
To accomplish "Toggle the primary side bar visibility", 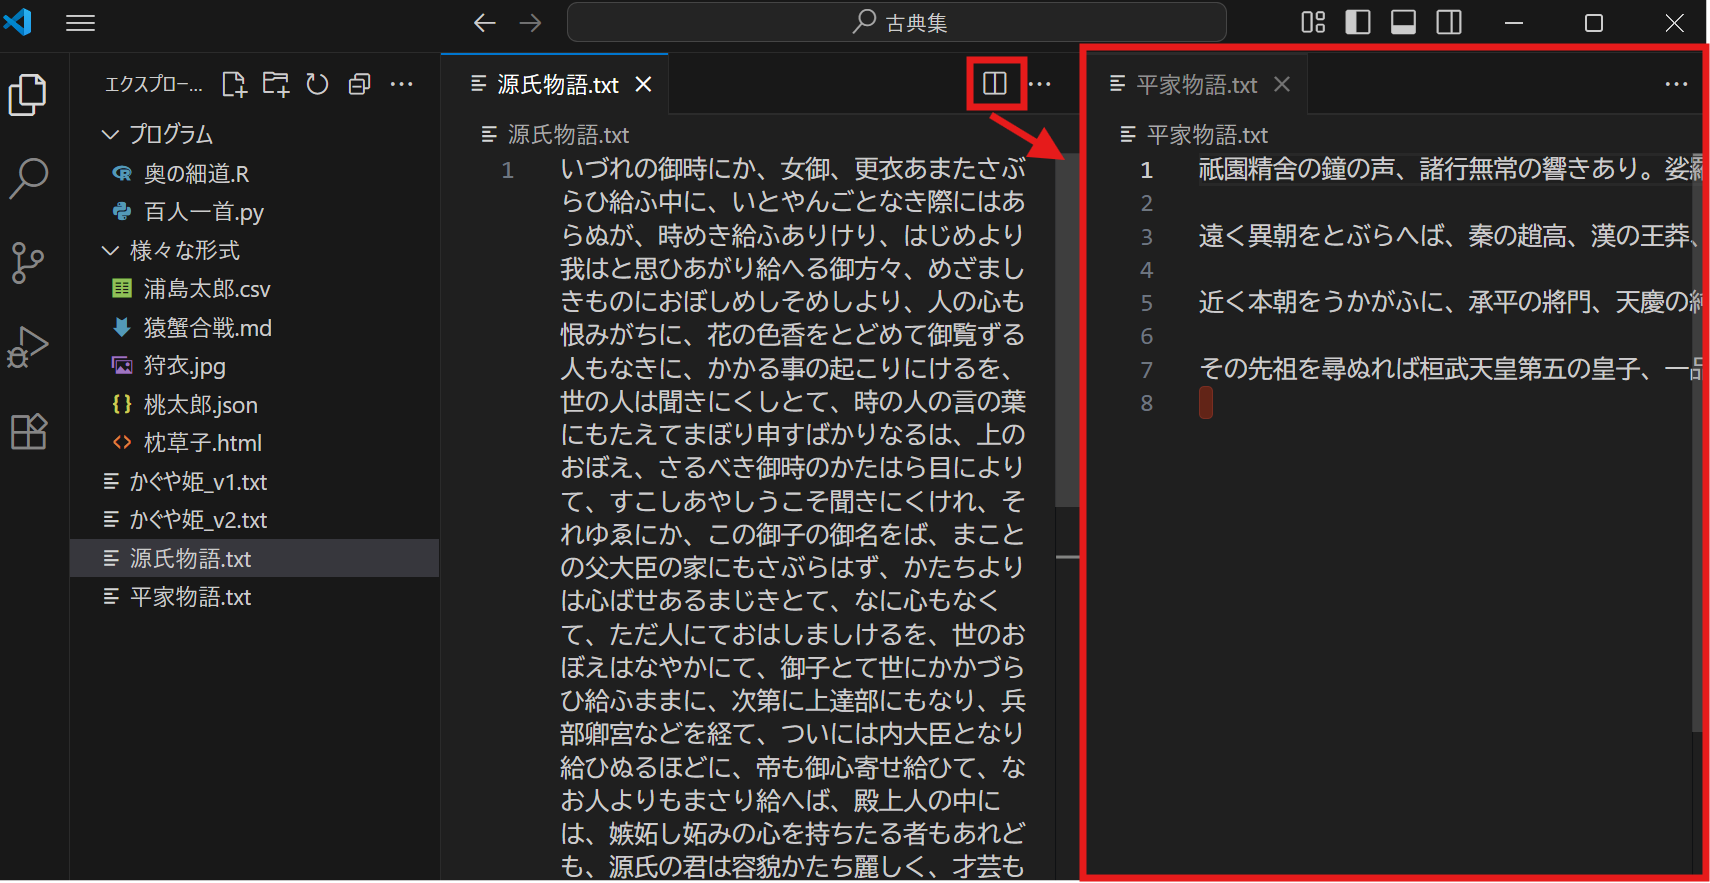I will pos(1358,23).
